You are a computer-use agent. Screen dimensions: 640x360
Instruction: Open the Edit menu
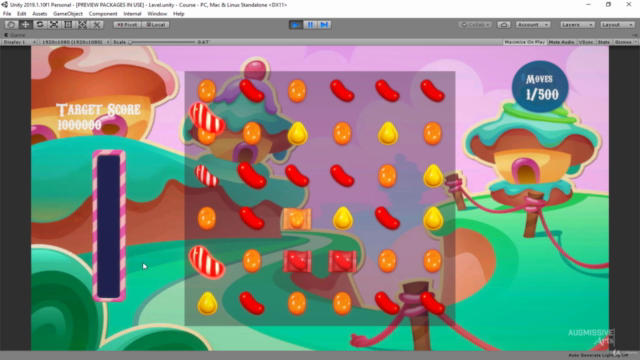[x=21, y=14]
